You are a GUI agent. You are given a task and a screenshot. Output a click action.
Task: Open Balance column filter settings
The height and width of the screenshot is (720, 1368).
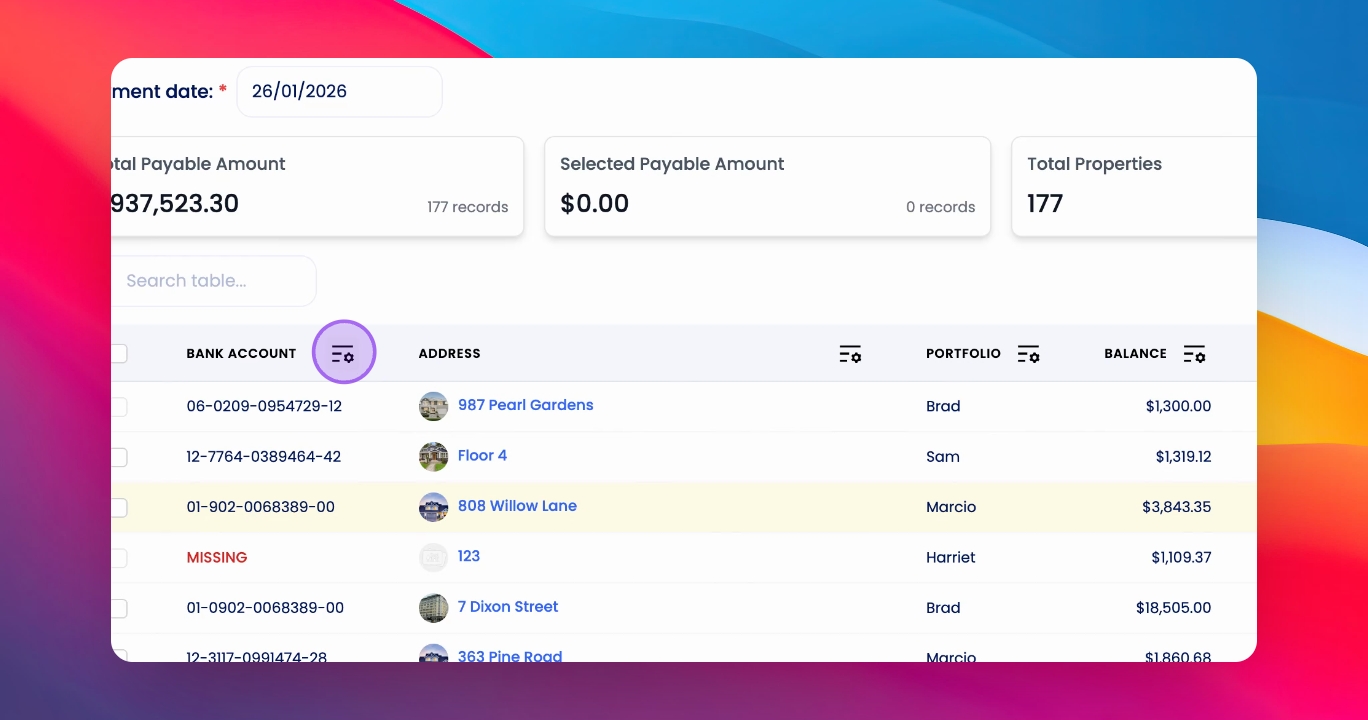coord(1194,353)
